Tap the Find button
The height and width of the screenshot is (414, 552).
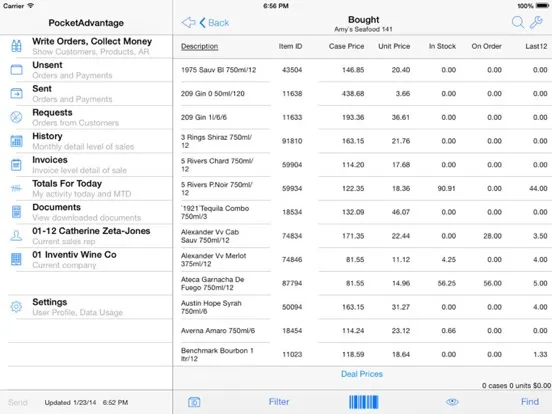530,402
